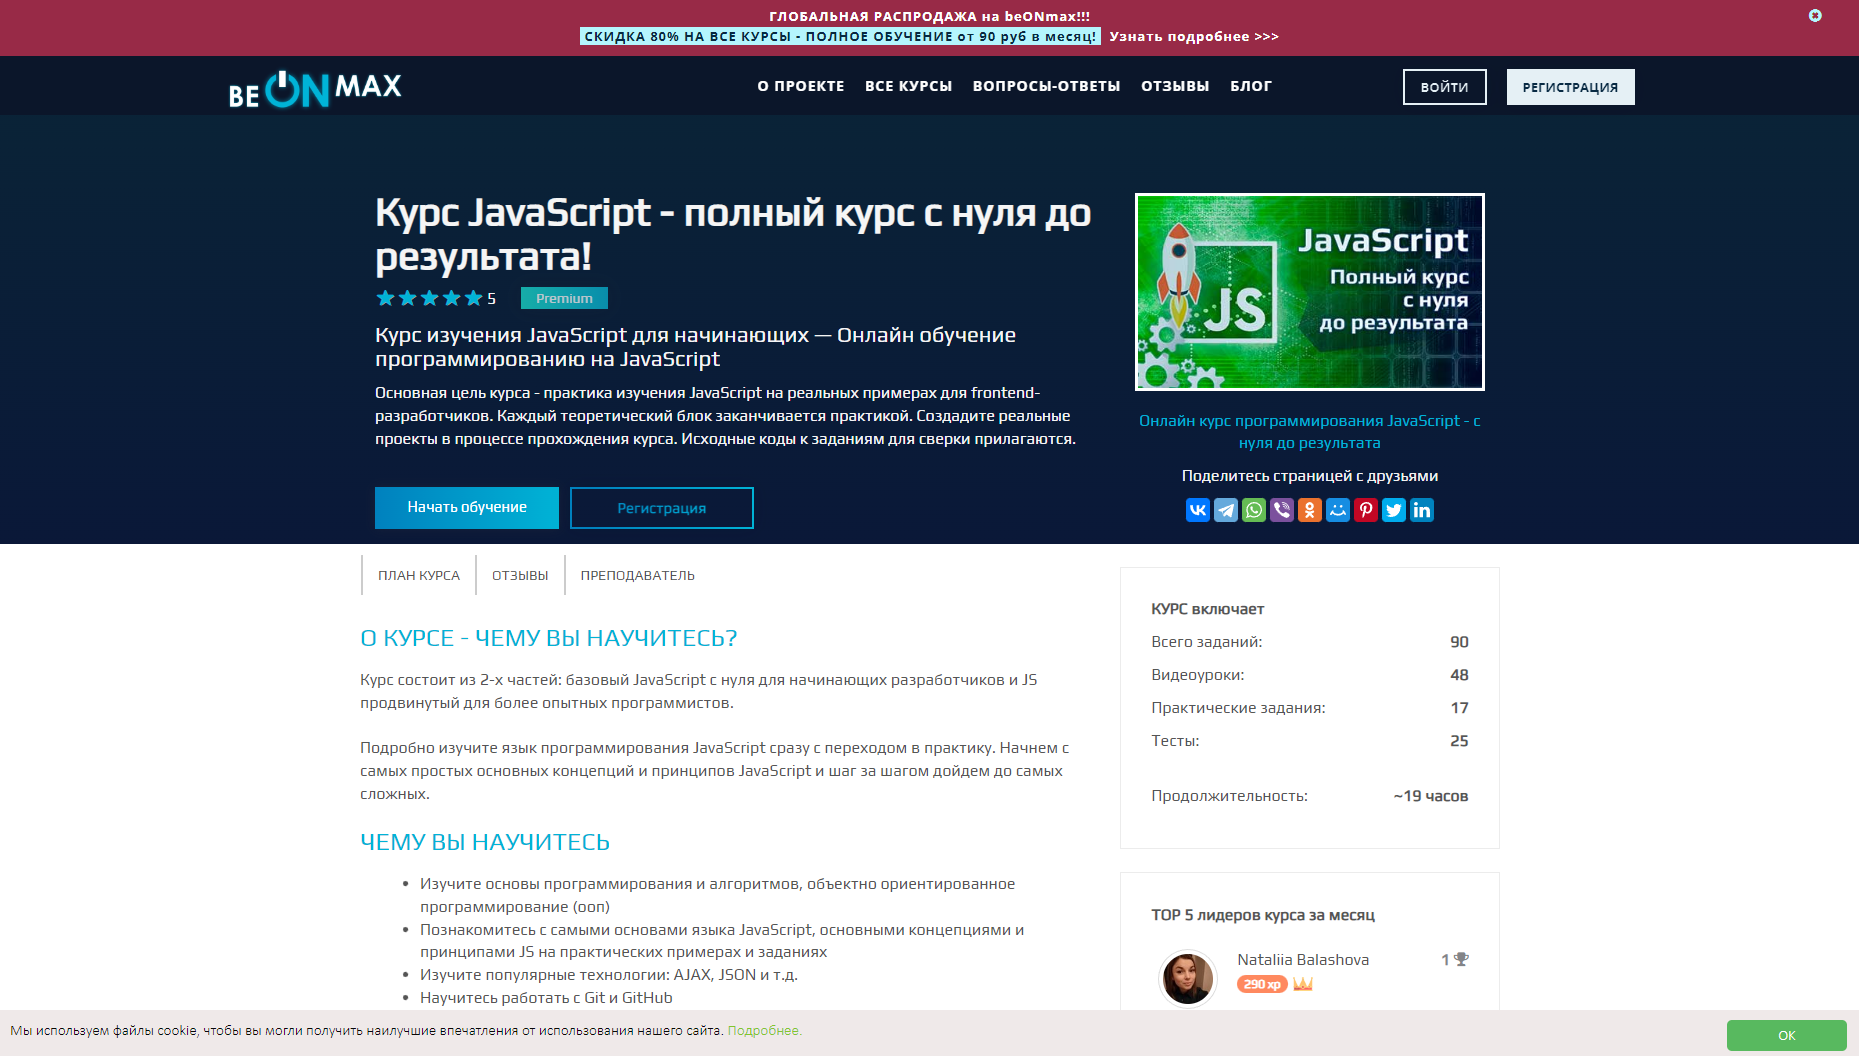This screenshot has height=1056, width=1859.
Task: Click the 'Практические задания:' row
Action: coord(1310,708)
